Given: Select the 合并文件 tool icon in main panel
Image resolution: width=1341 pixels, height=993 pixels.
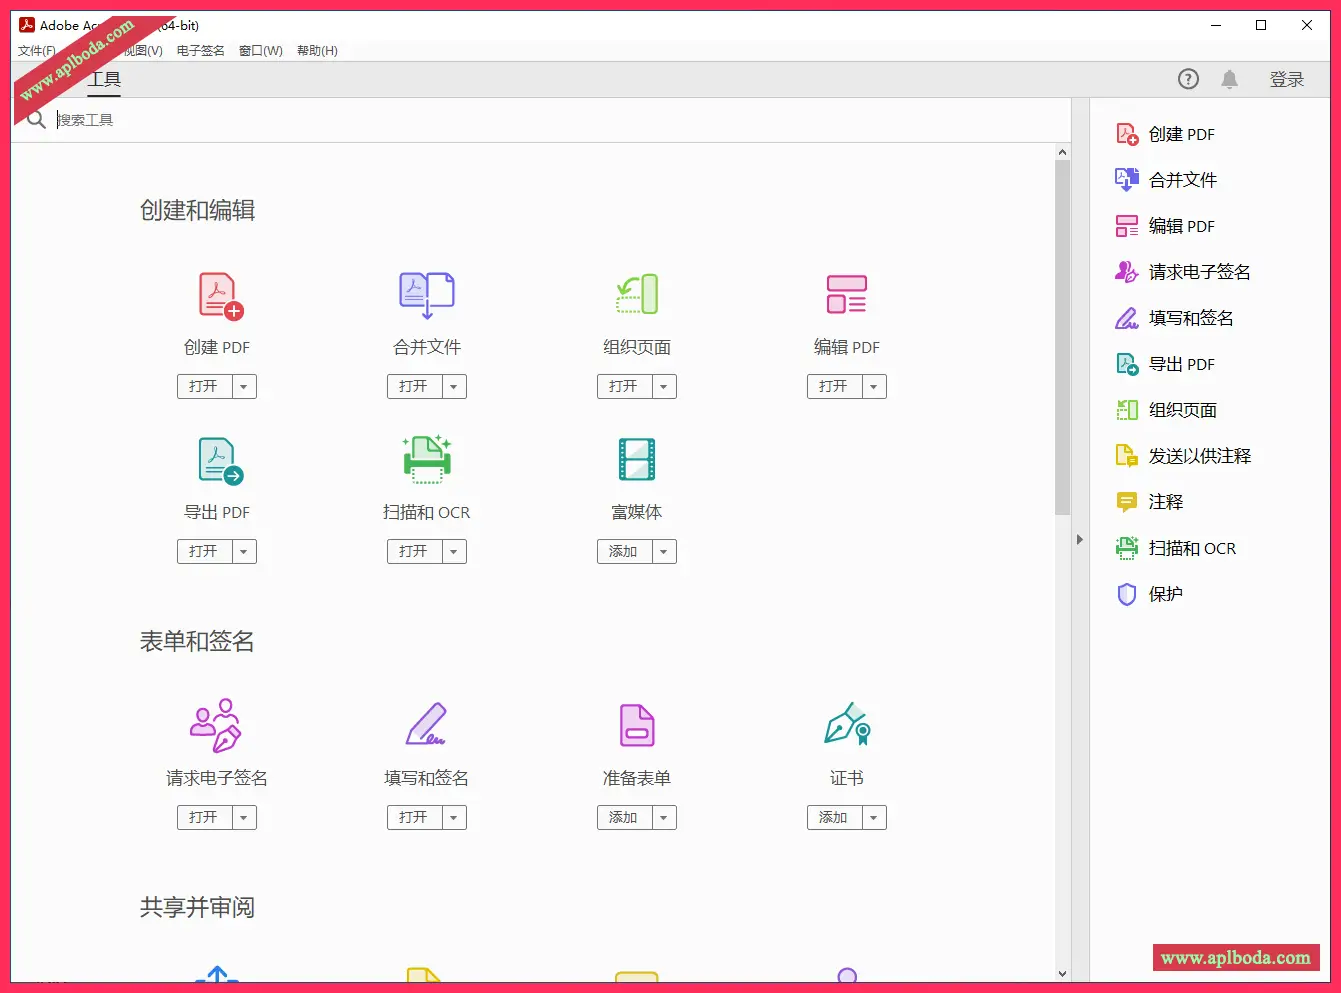Looking at the screenshot, I should pos(427,295).
